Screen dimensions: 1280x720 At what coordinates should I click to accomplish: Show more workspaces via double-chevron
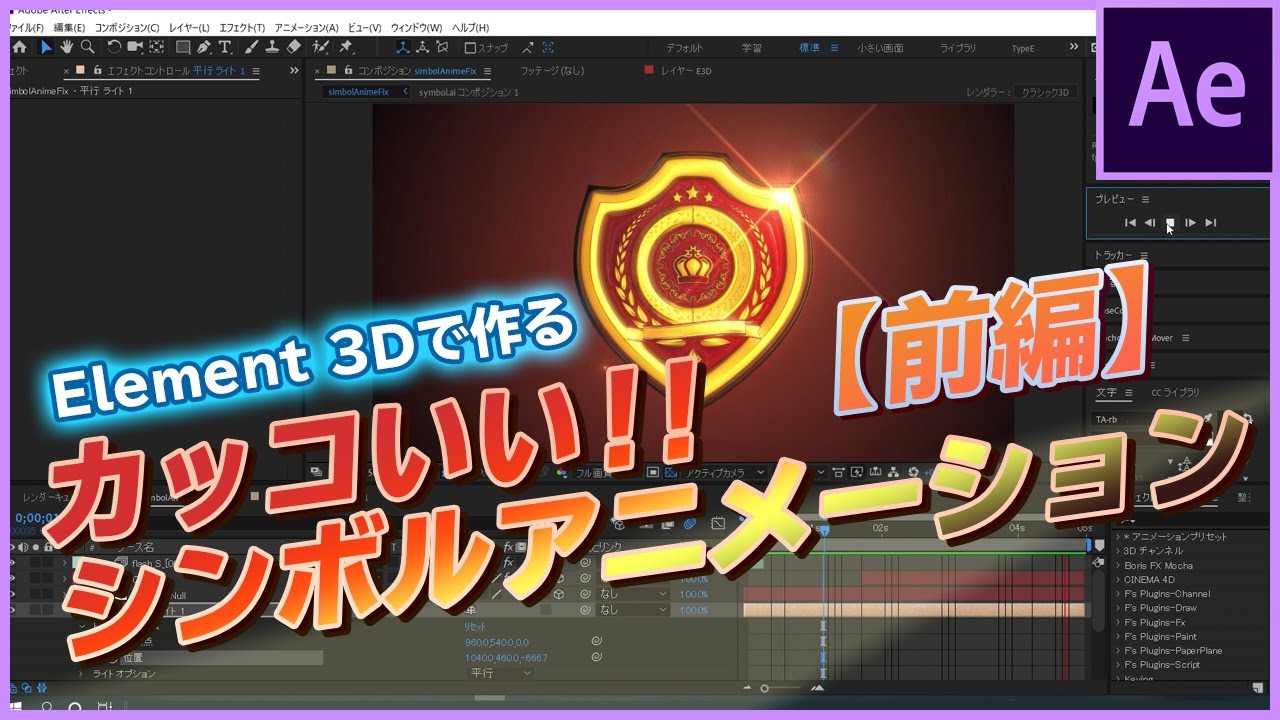click(1074, 47)
